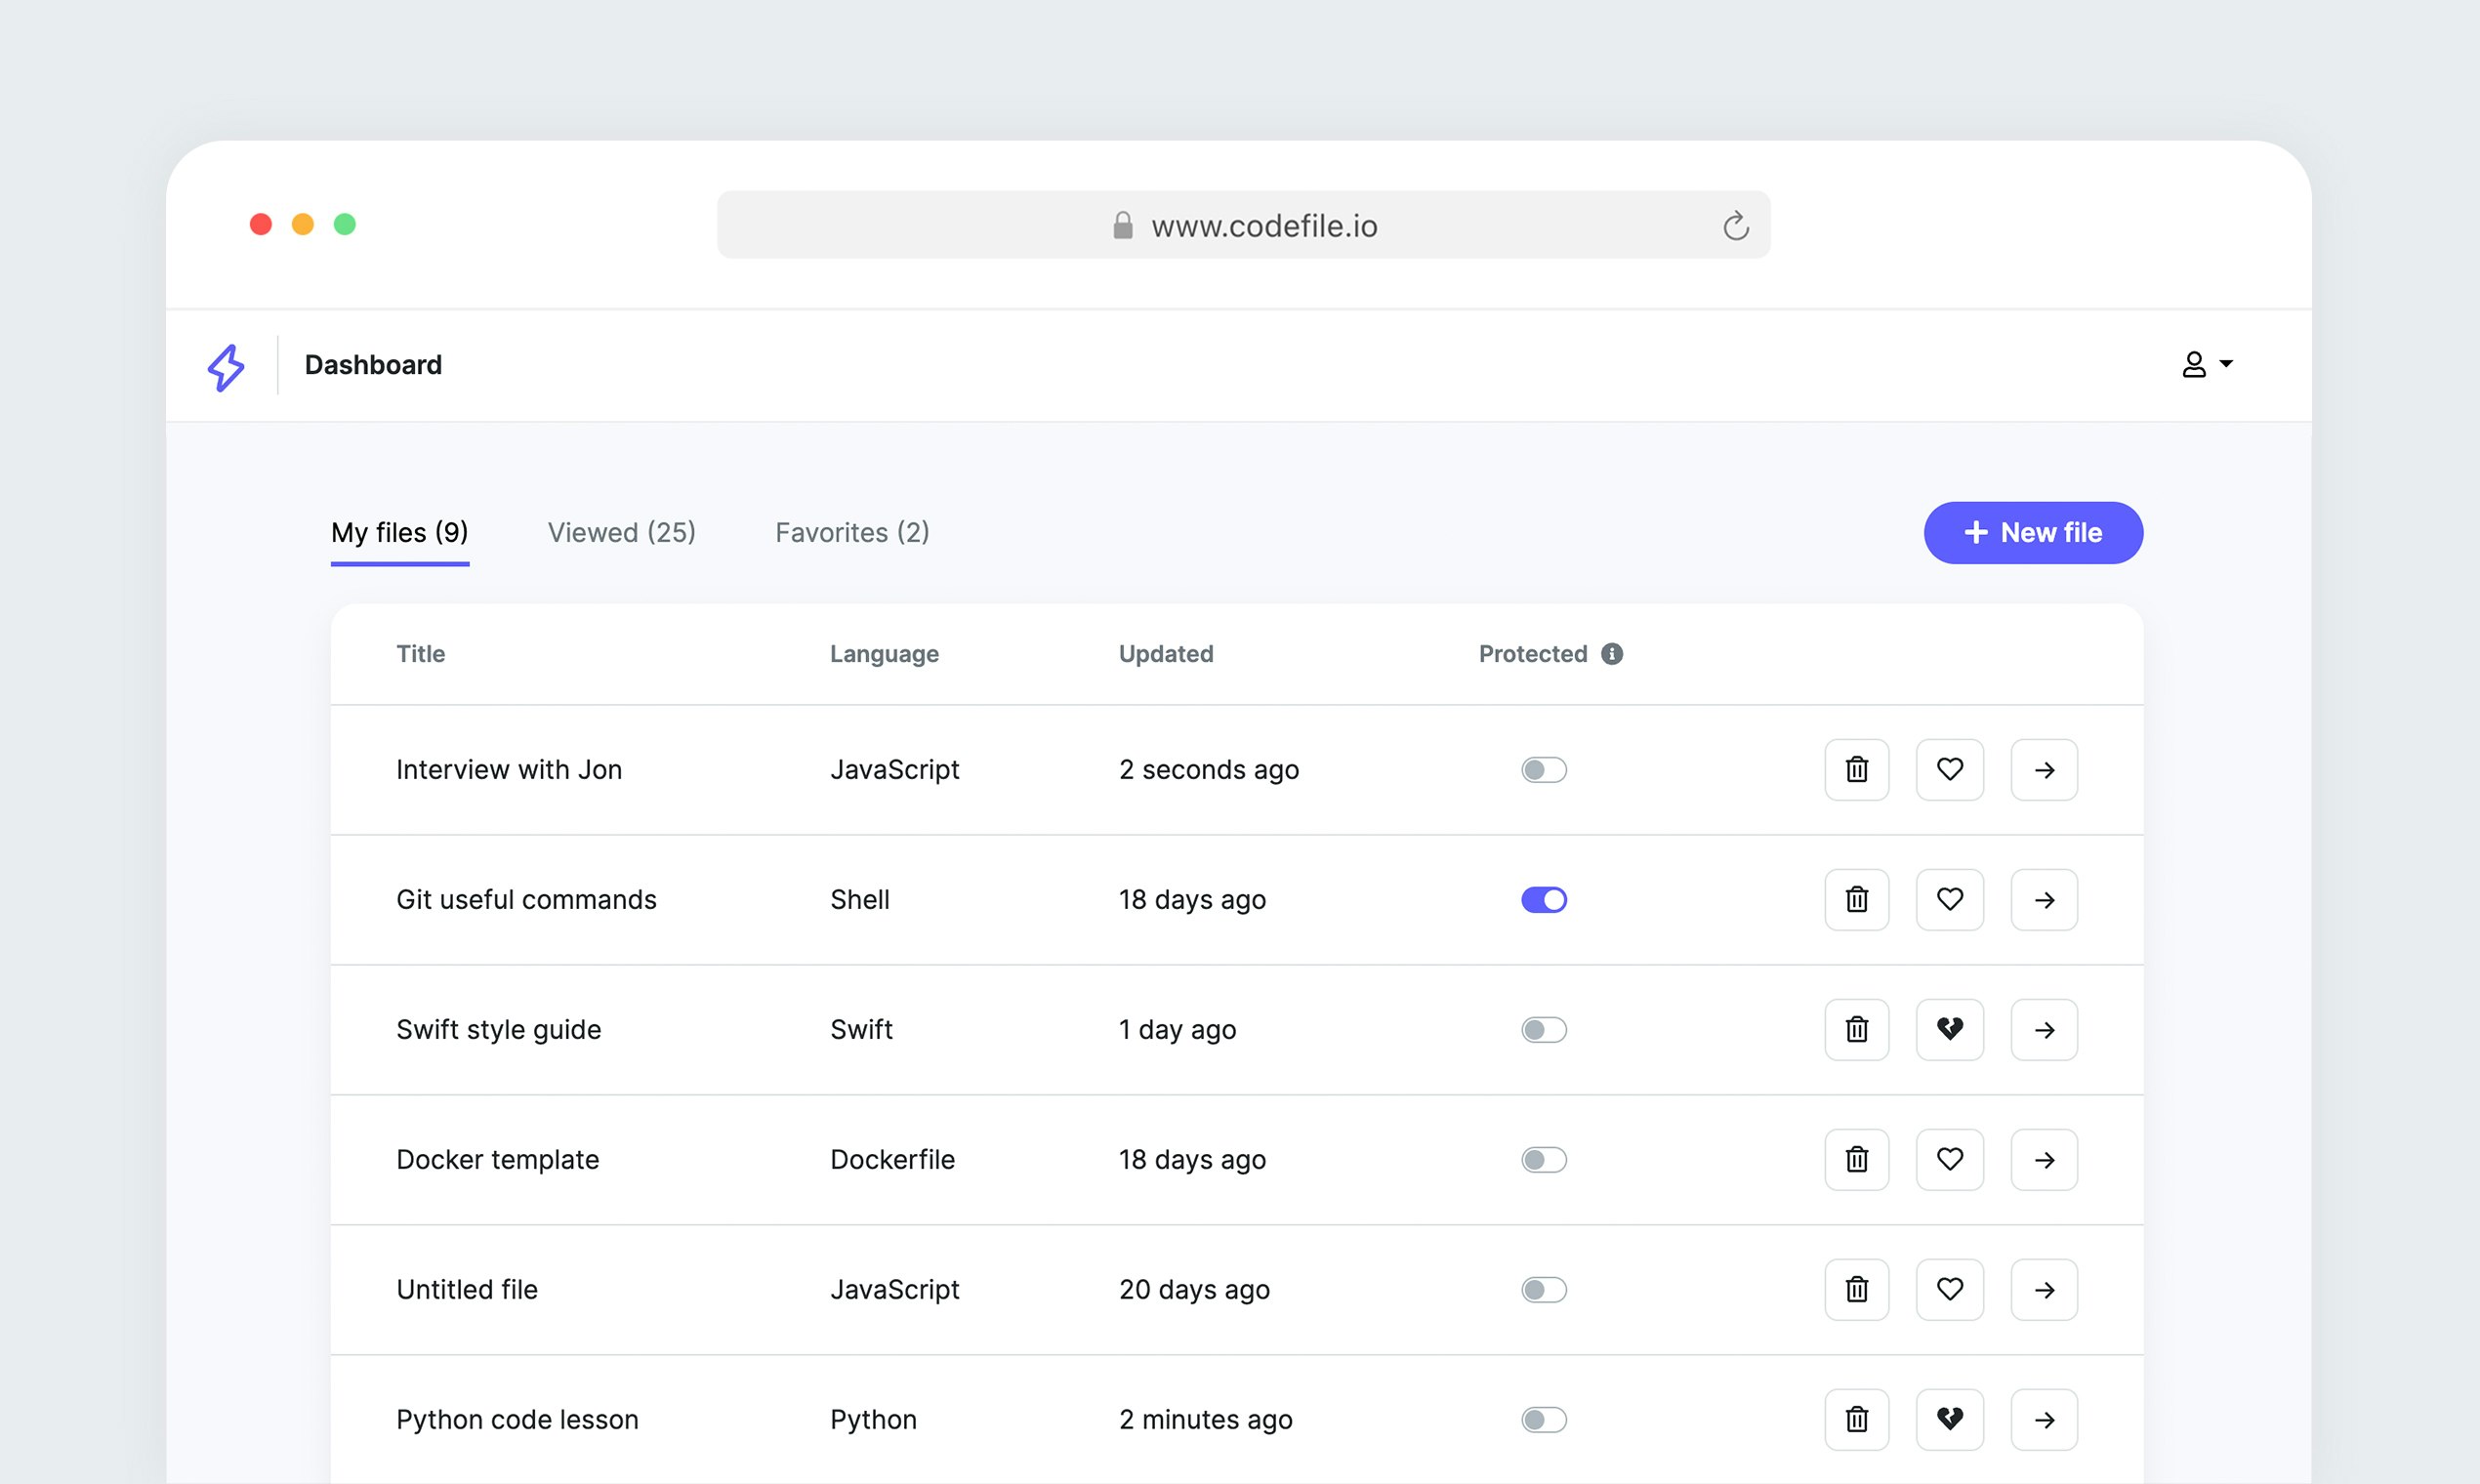Click the Dockerfile language cell
The image size is (2480, 1484).
[x=892, y=1160]
